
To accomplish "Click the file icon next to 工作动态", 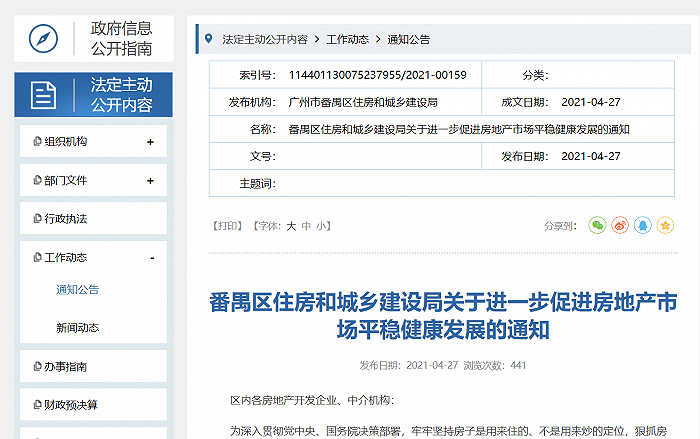I will [x=38, y=257].
